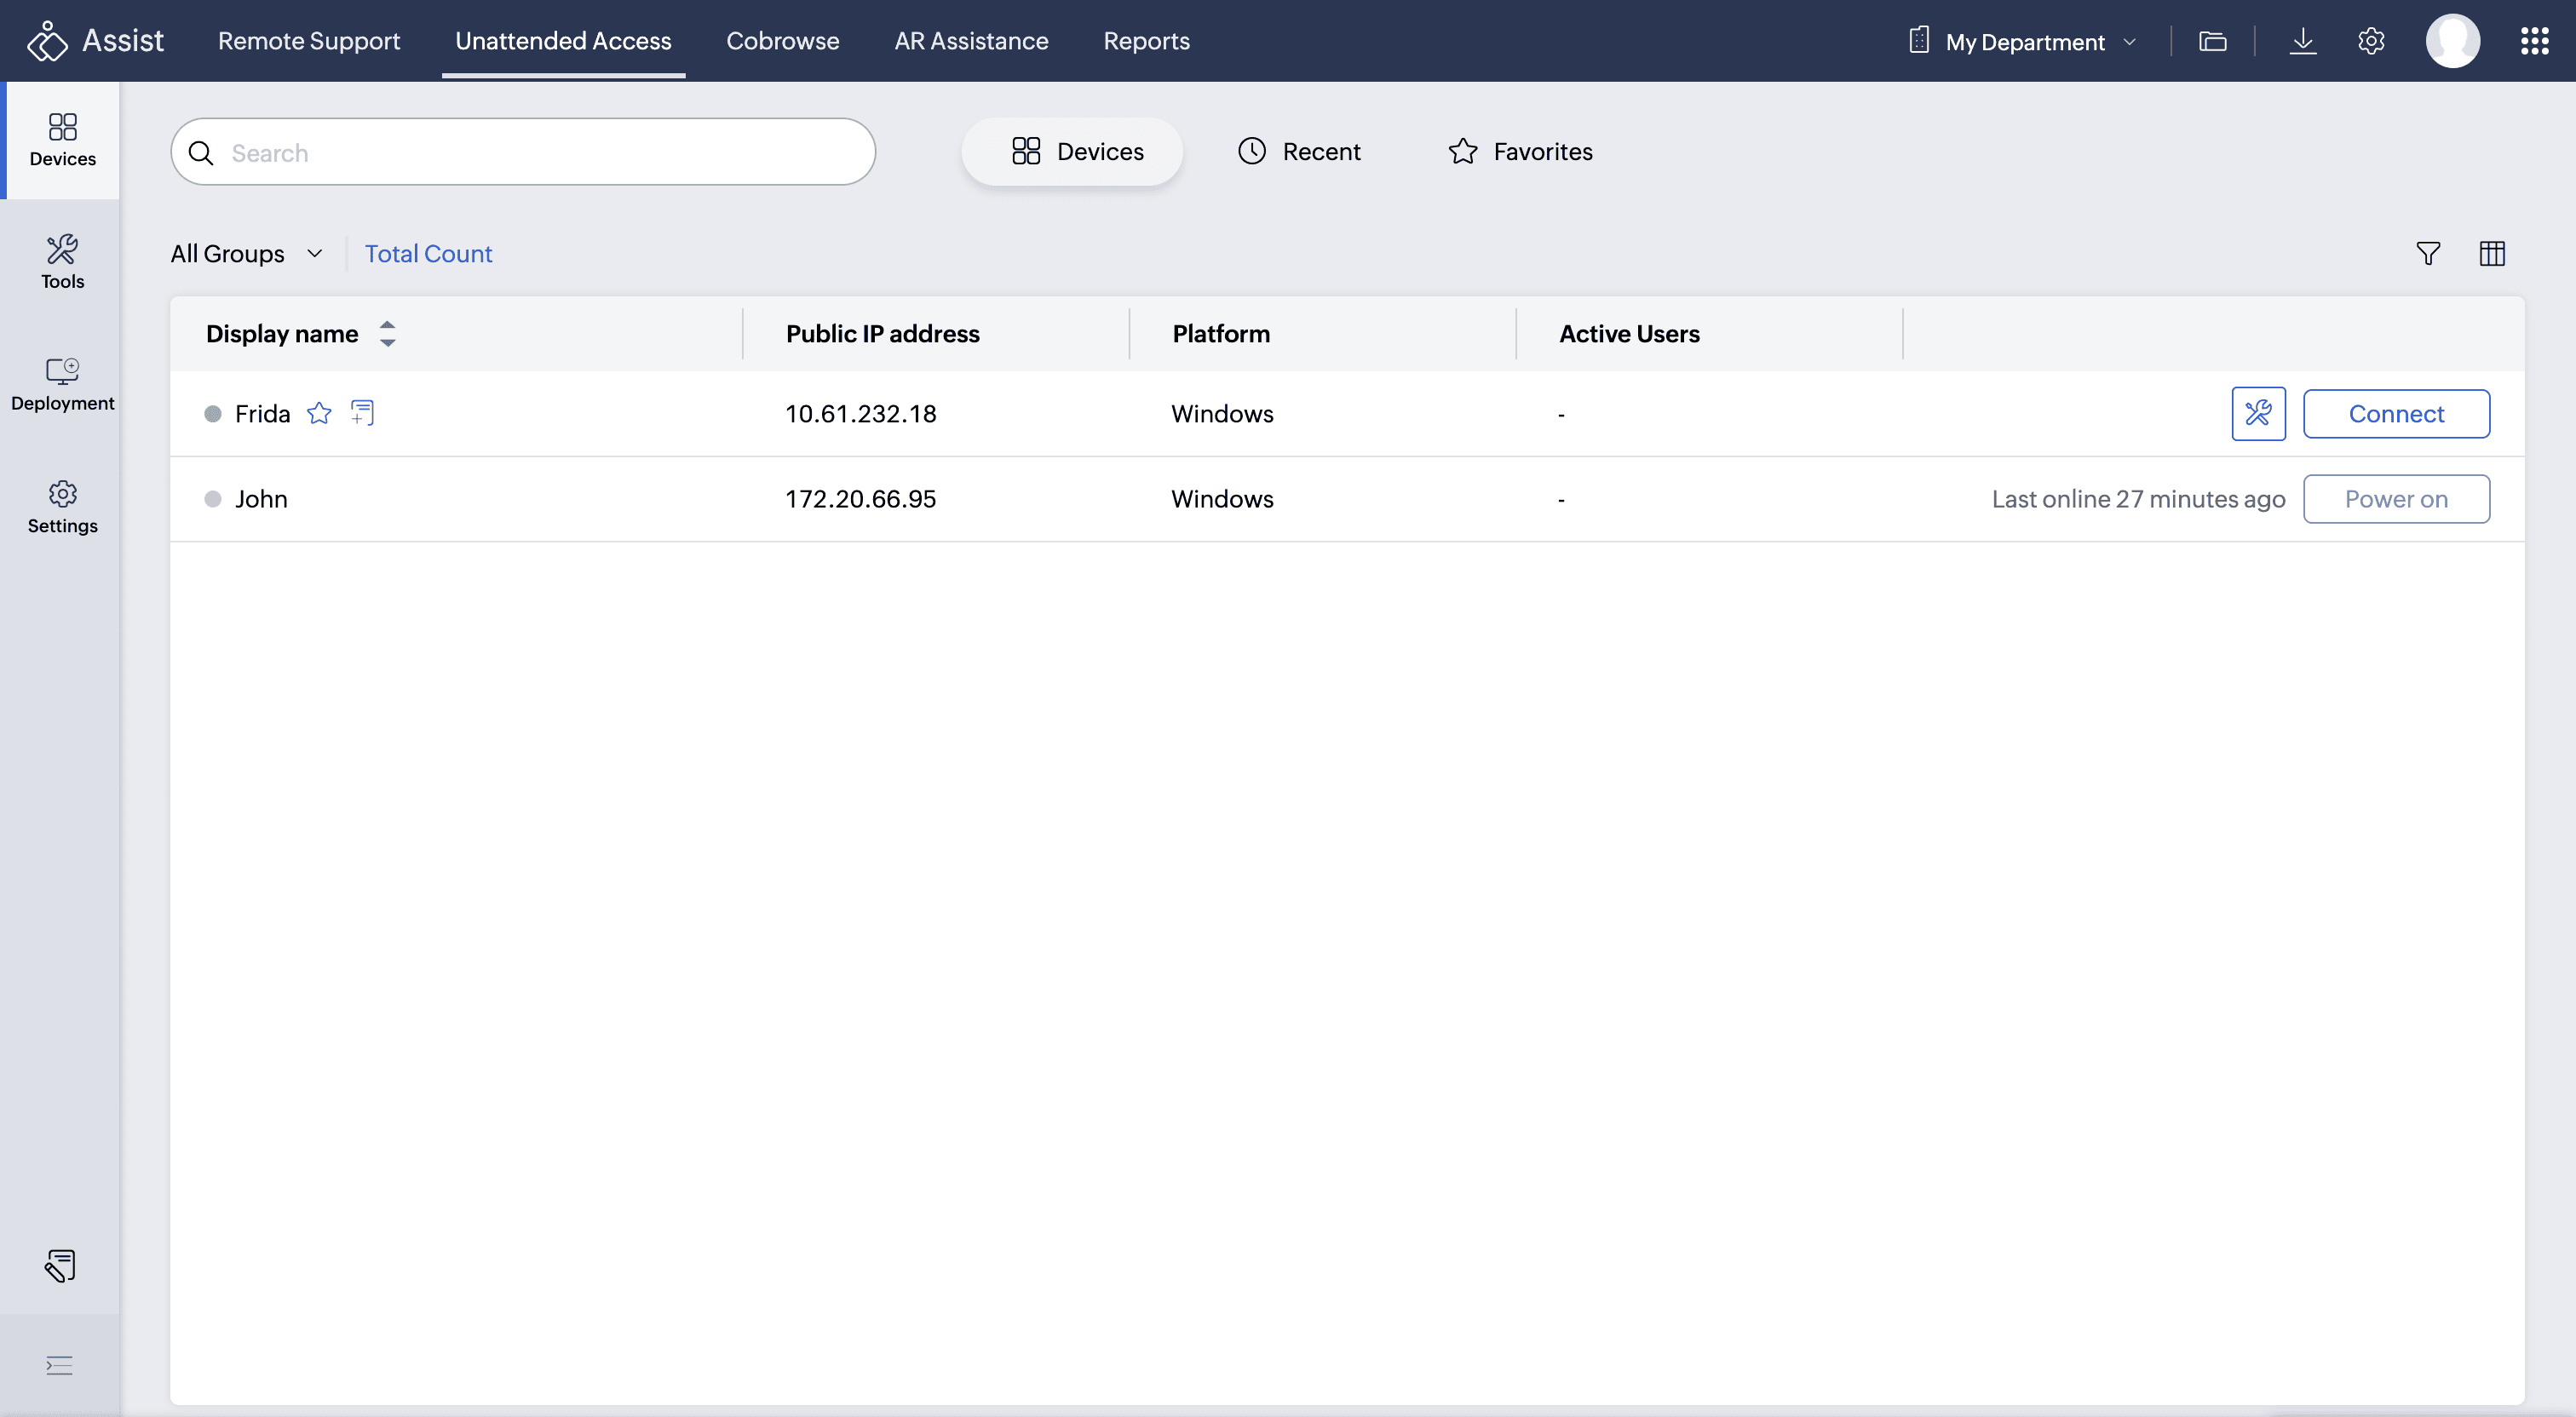Open the user profile avatar menu
The height and width of the screenshot is (1417, 2576).
point(2451,41)
